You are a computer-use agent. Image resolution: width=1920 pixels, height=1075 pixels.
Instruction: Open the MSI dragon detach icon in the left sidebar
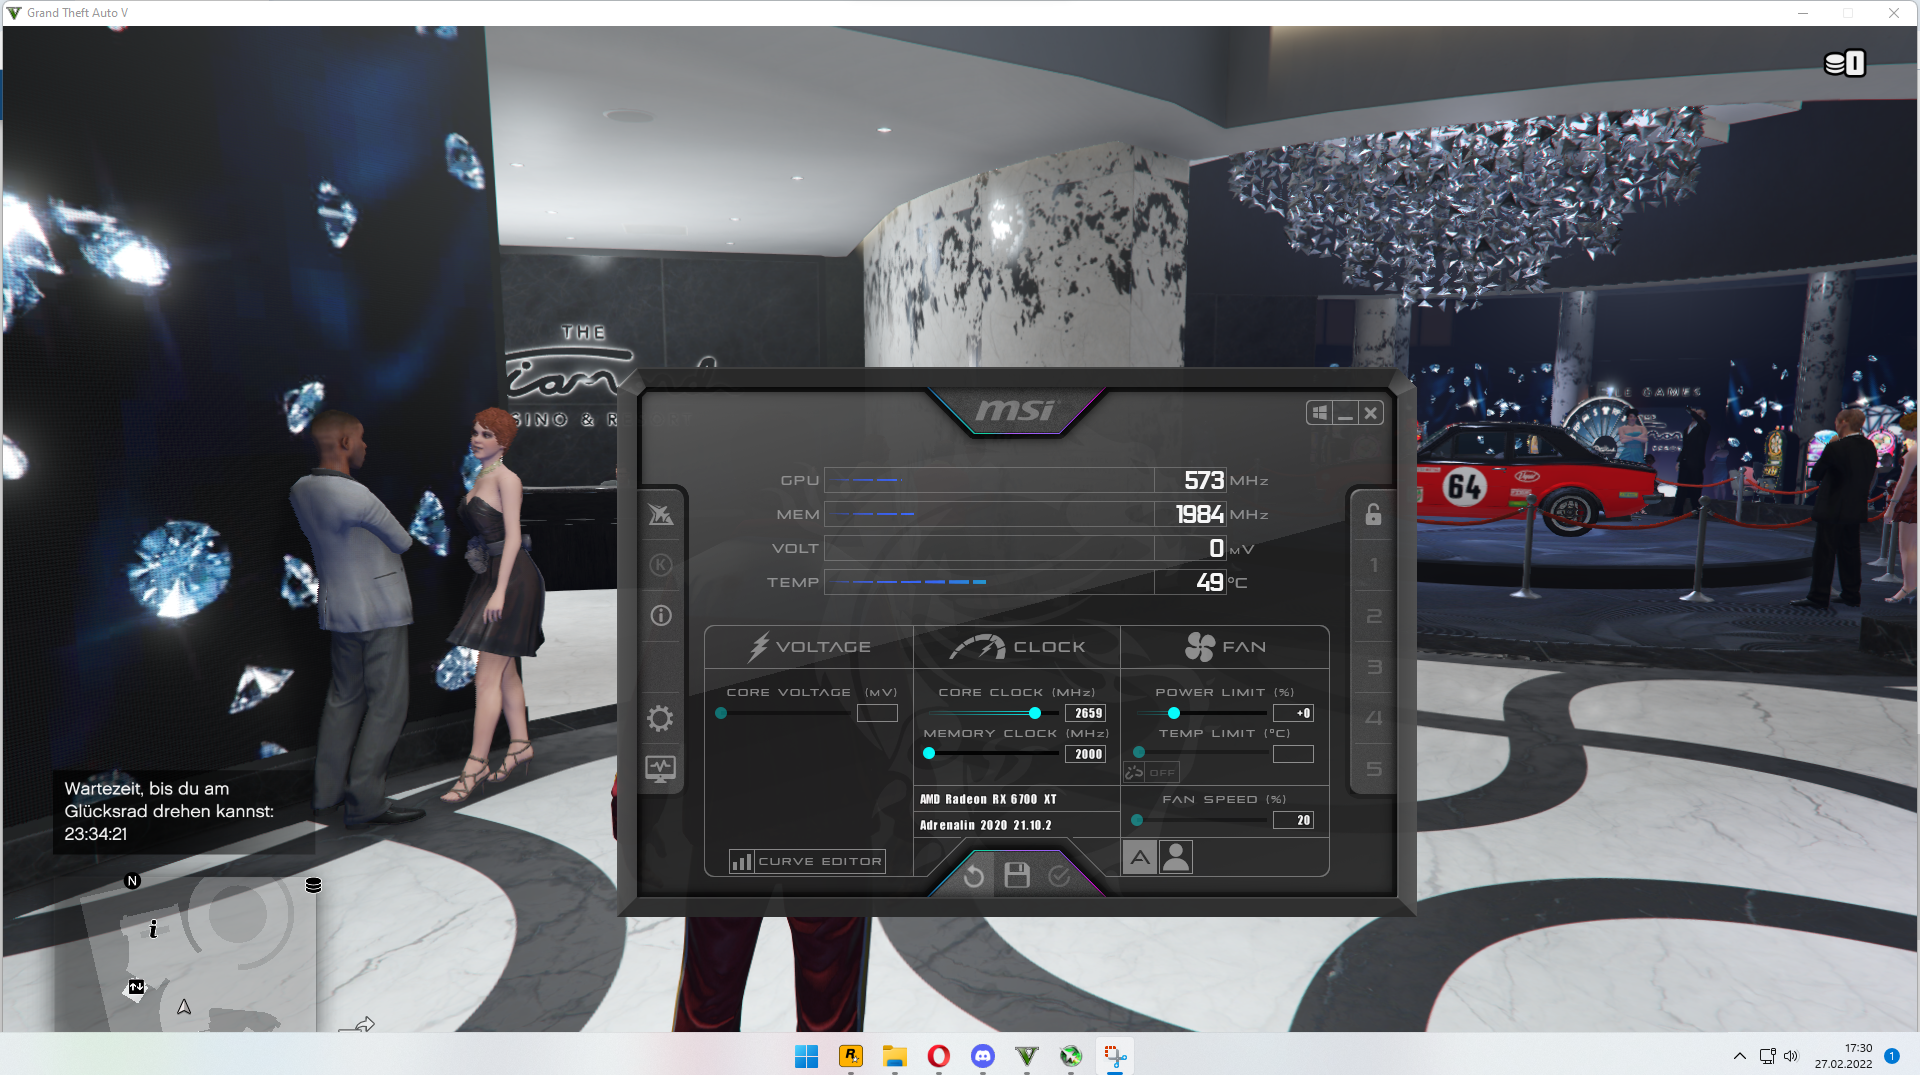(661, 515)
